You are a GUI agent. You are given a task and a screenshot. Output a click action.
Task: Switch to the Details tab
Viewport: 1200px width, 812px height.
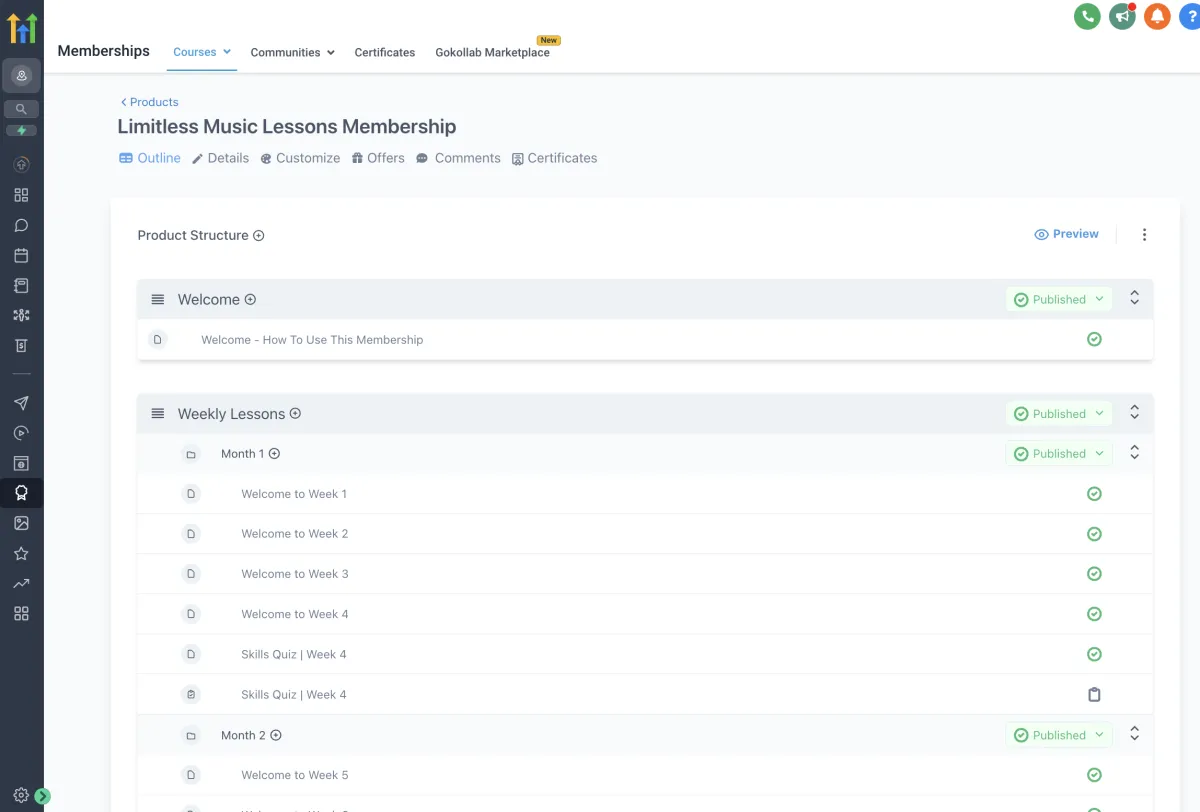(x=220, y=158)
